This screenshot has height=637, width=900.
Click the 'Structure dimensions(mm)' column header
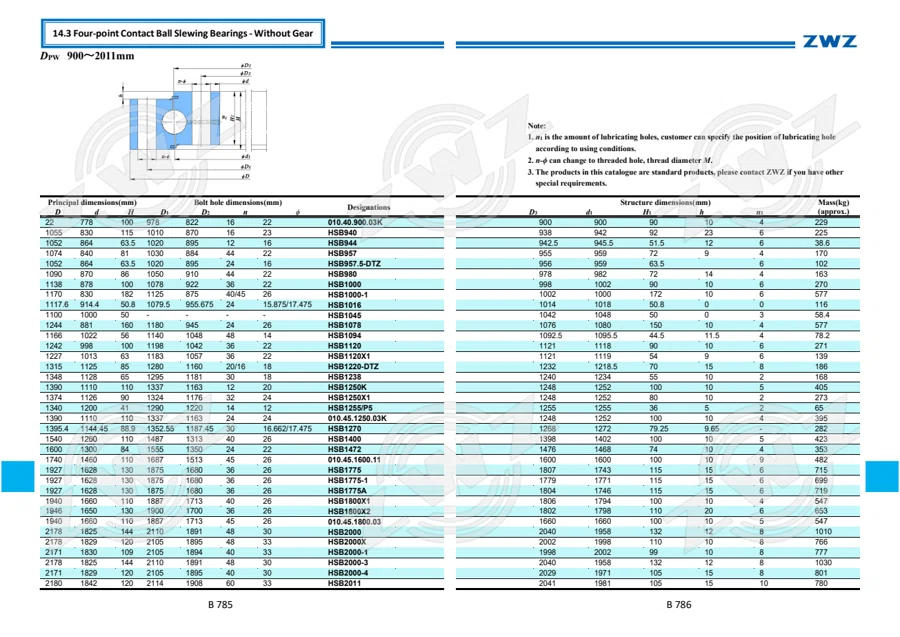tap(665, 203)
